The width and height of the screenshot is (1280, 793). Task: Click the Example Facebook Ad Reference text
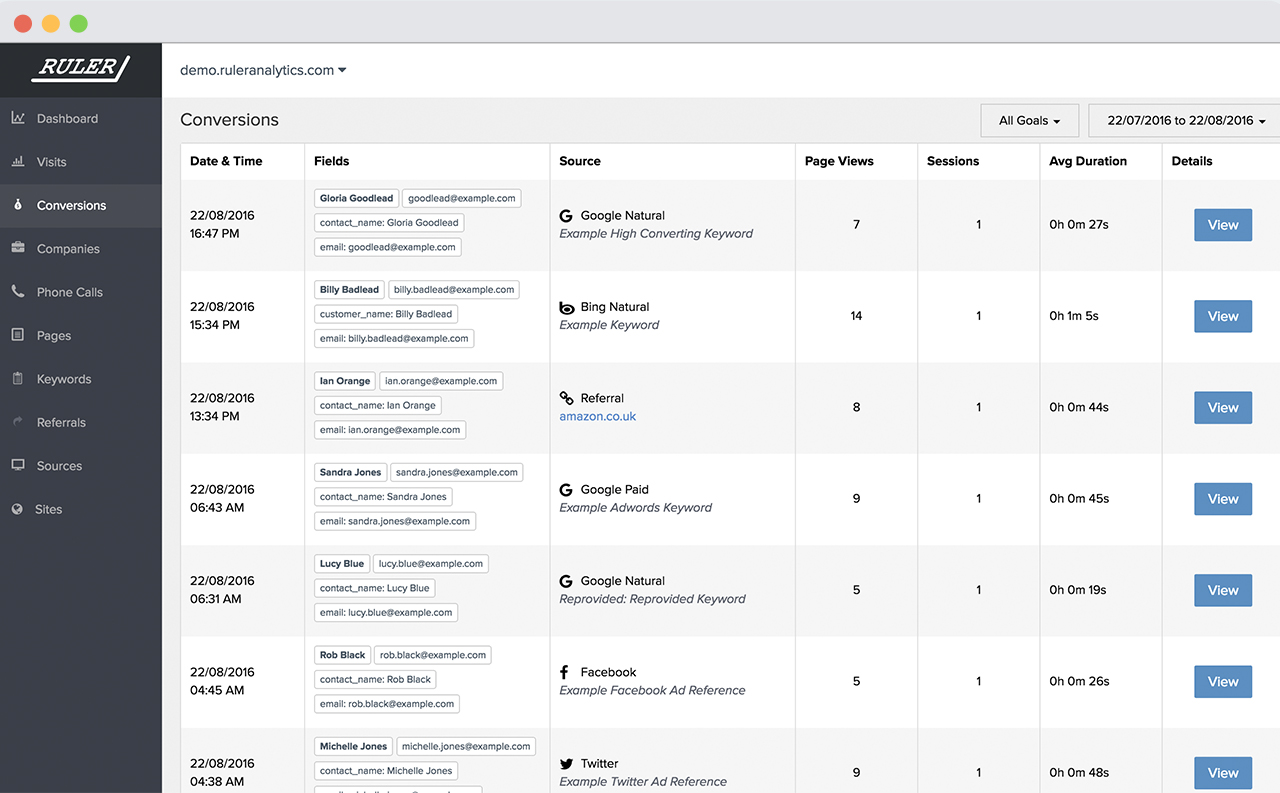click(652, 691)
